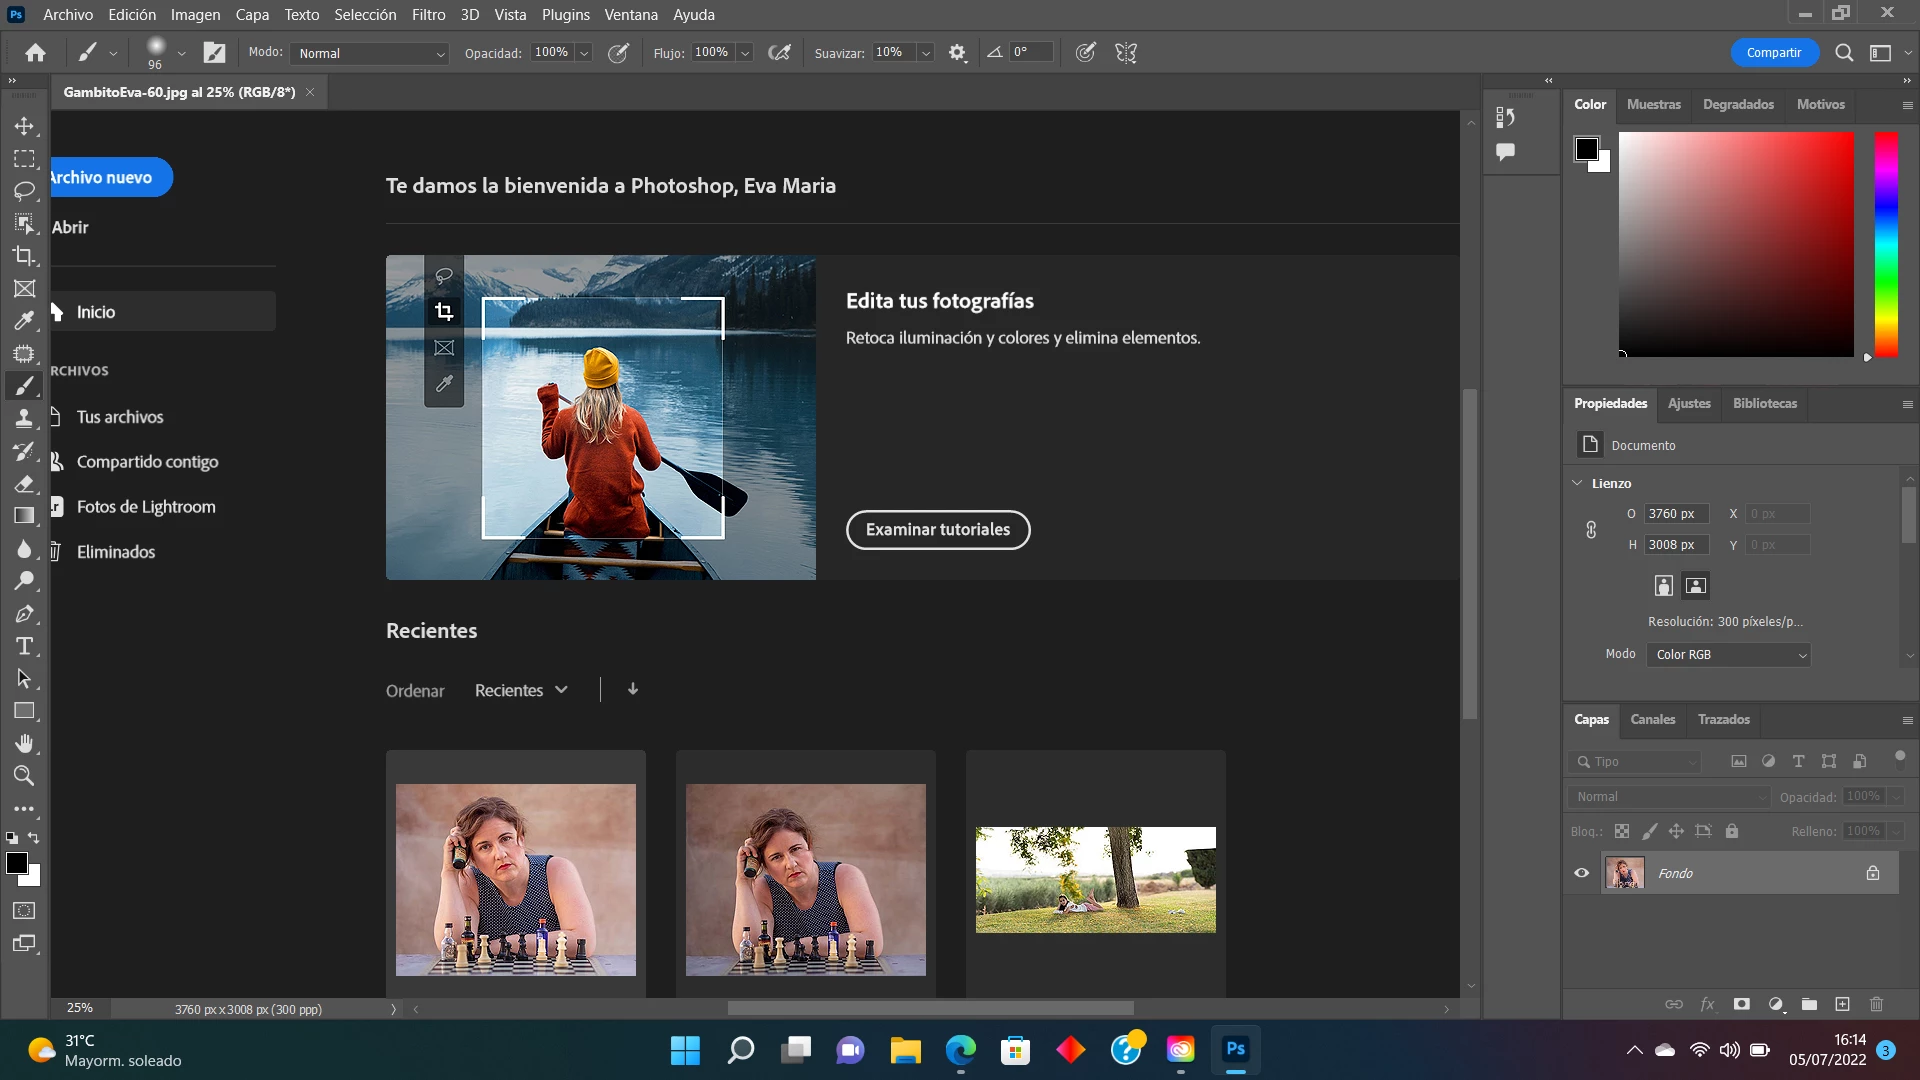Click the Compartir button
Image resolution: width=1920 pixels, height=1080 pixels.
1773,53
